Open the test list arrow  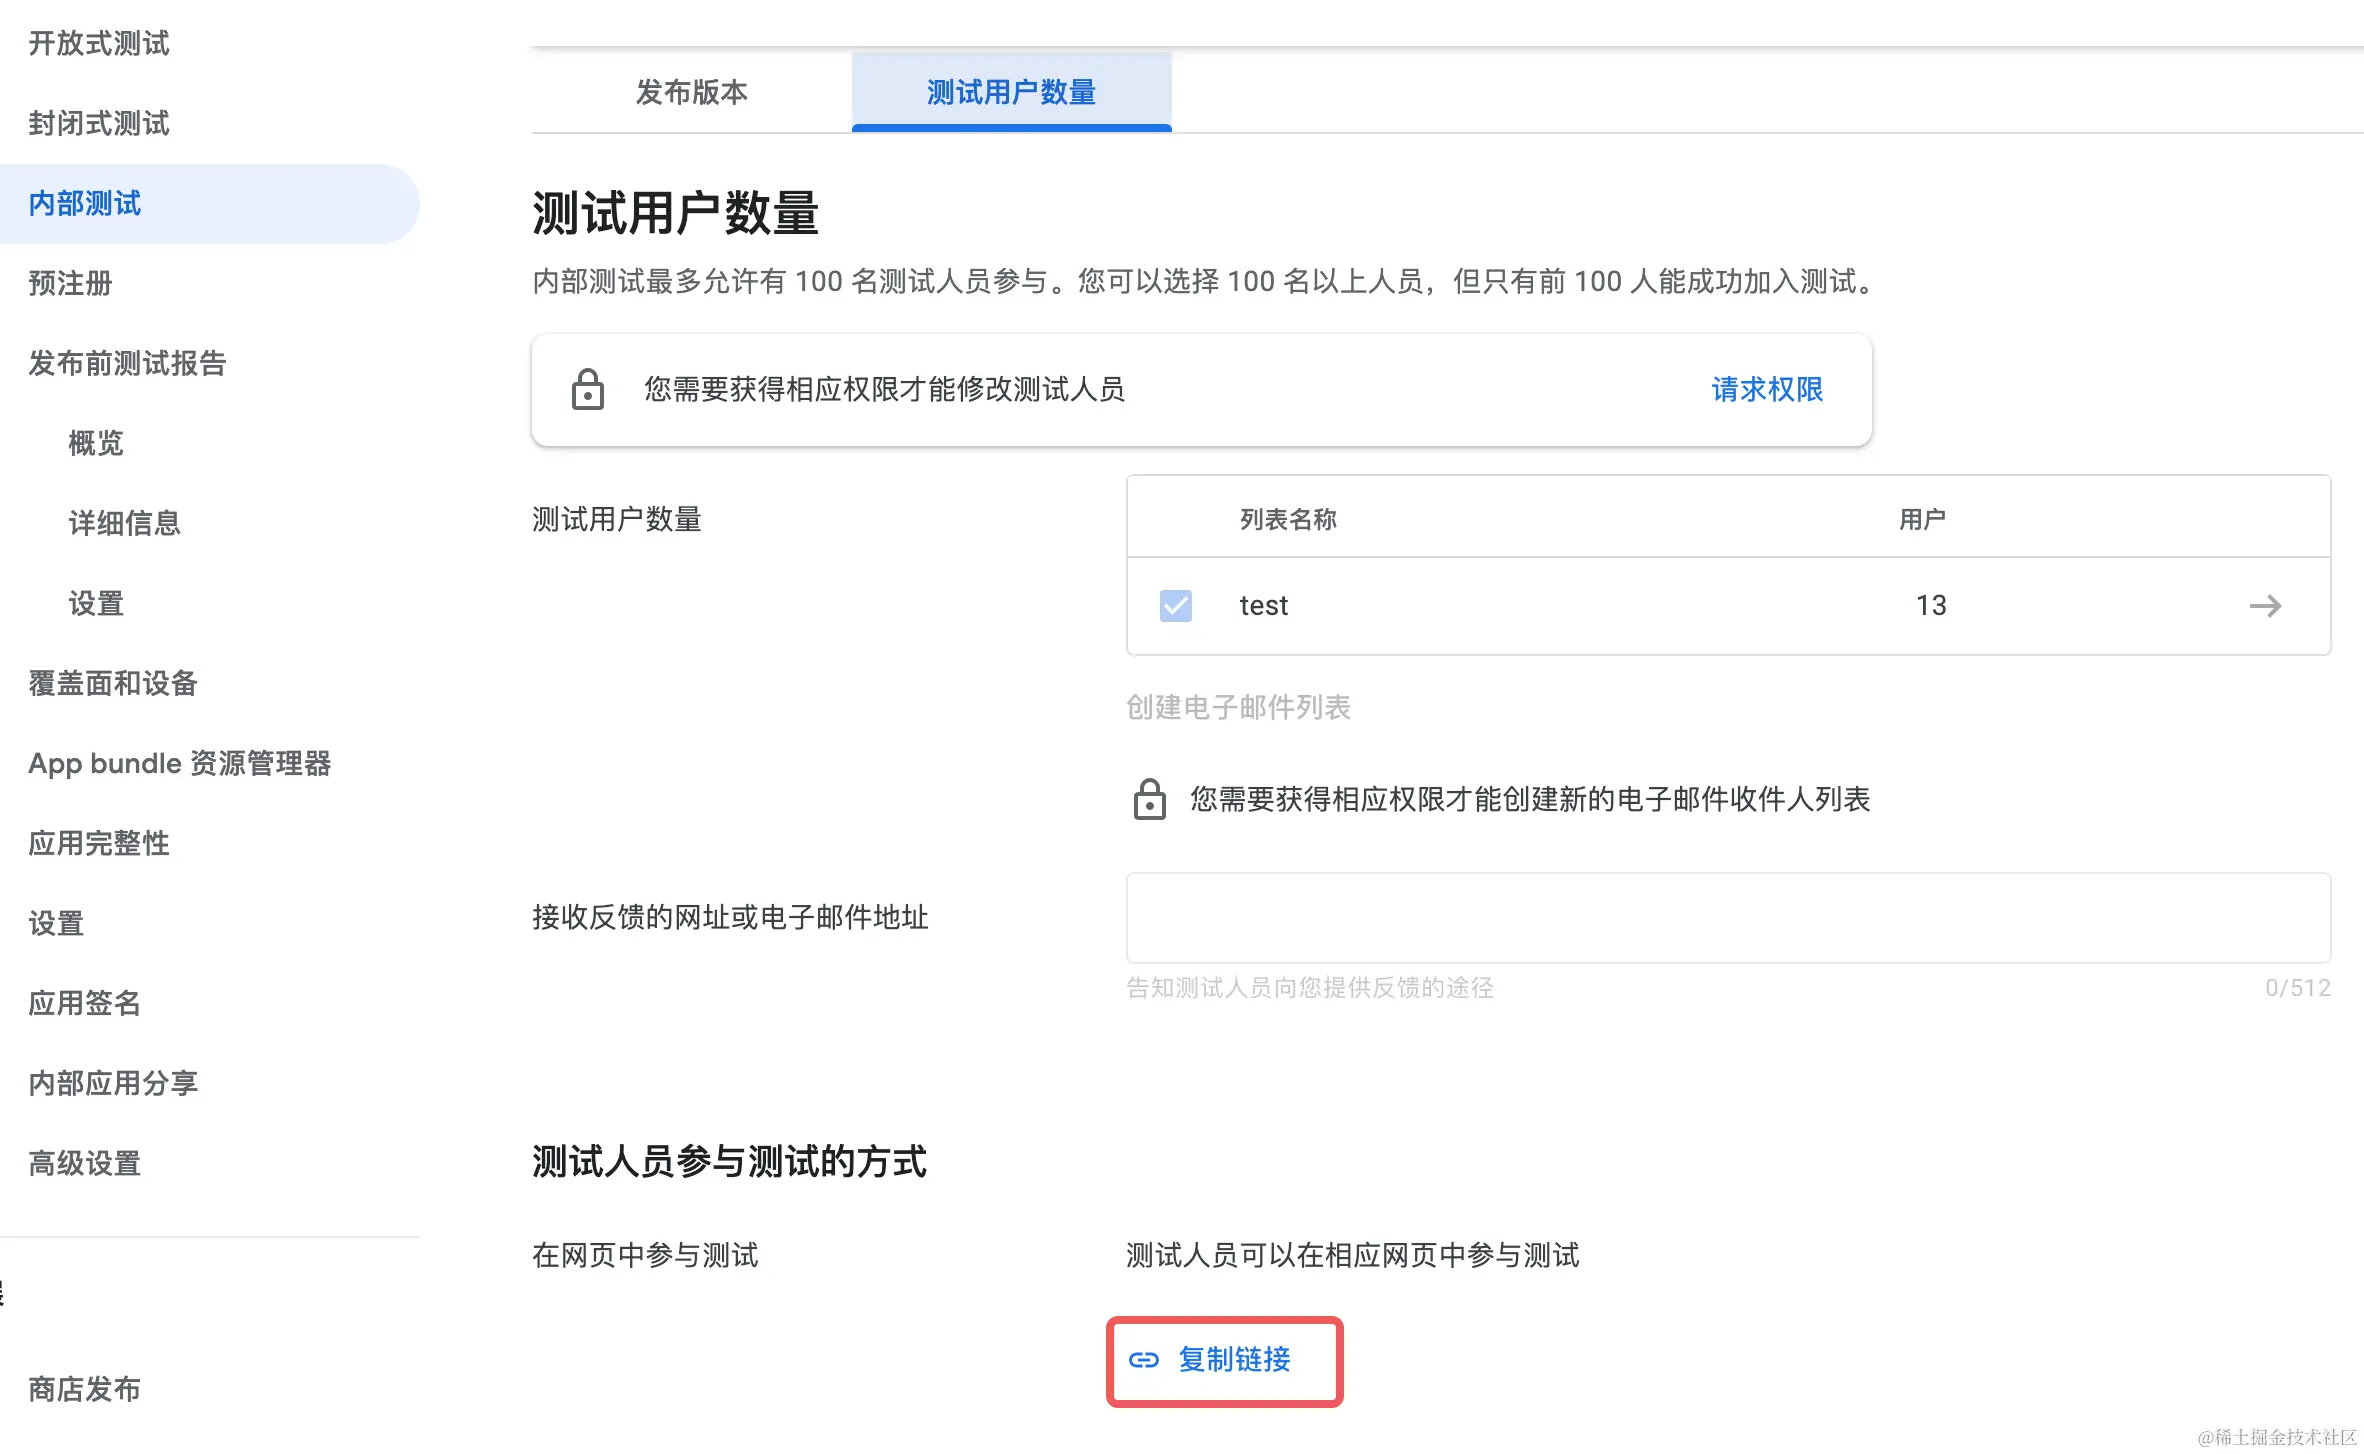(x=2265, y=606)
